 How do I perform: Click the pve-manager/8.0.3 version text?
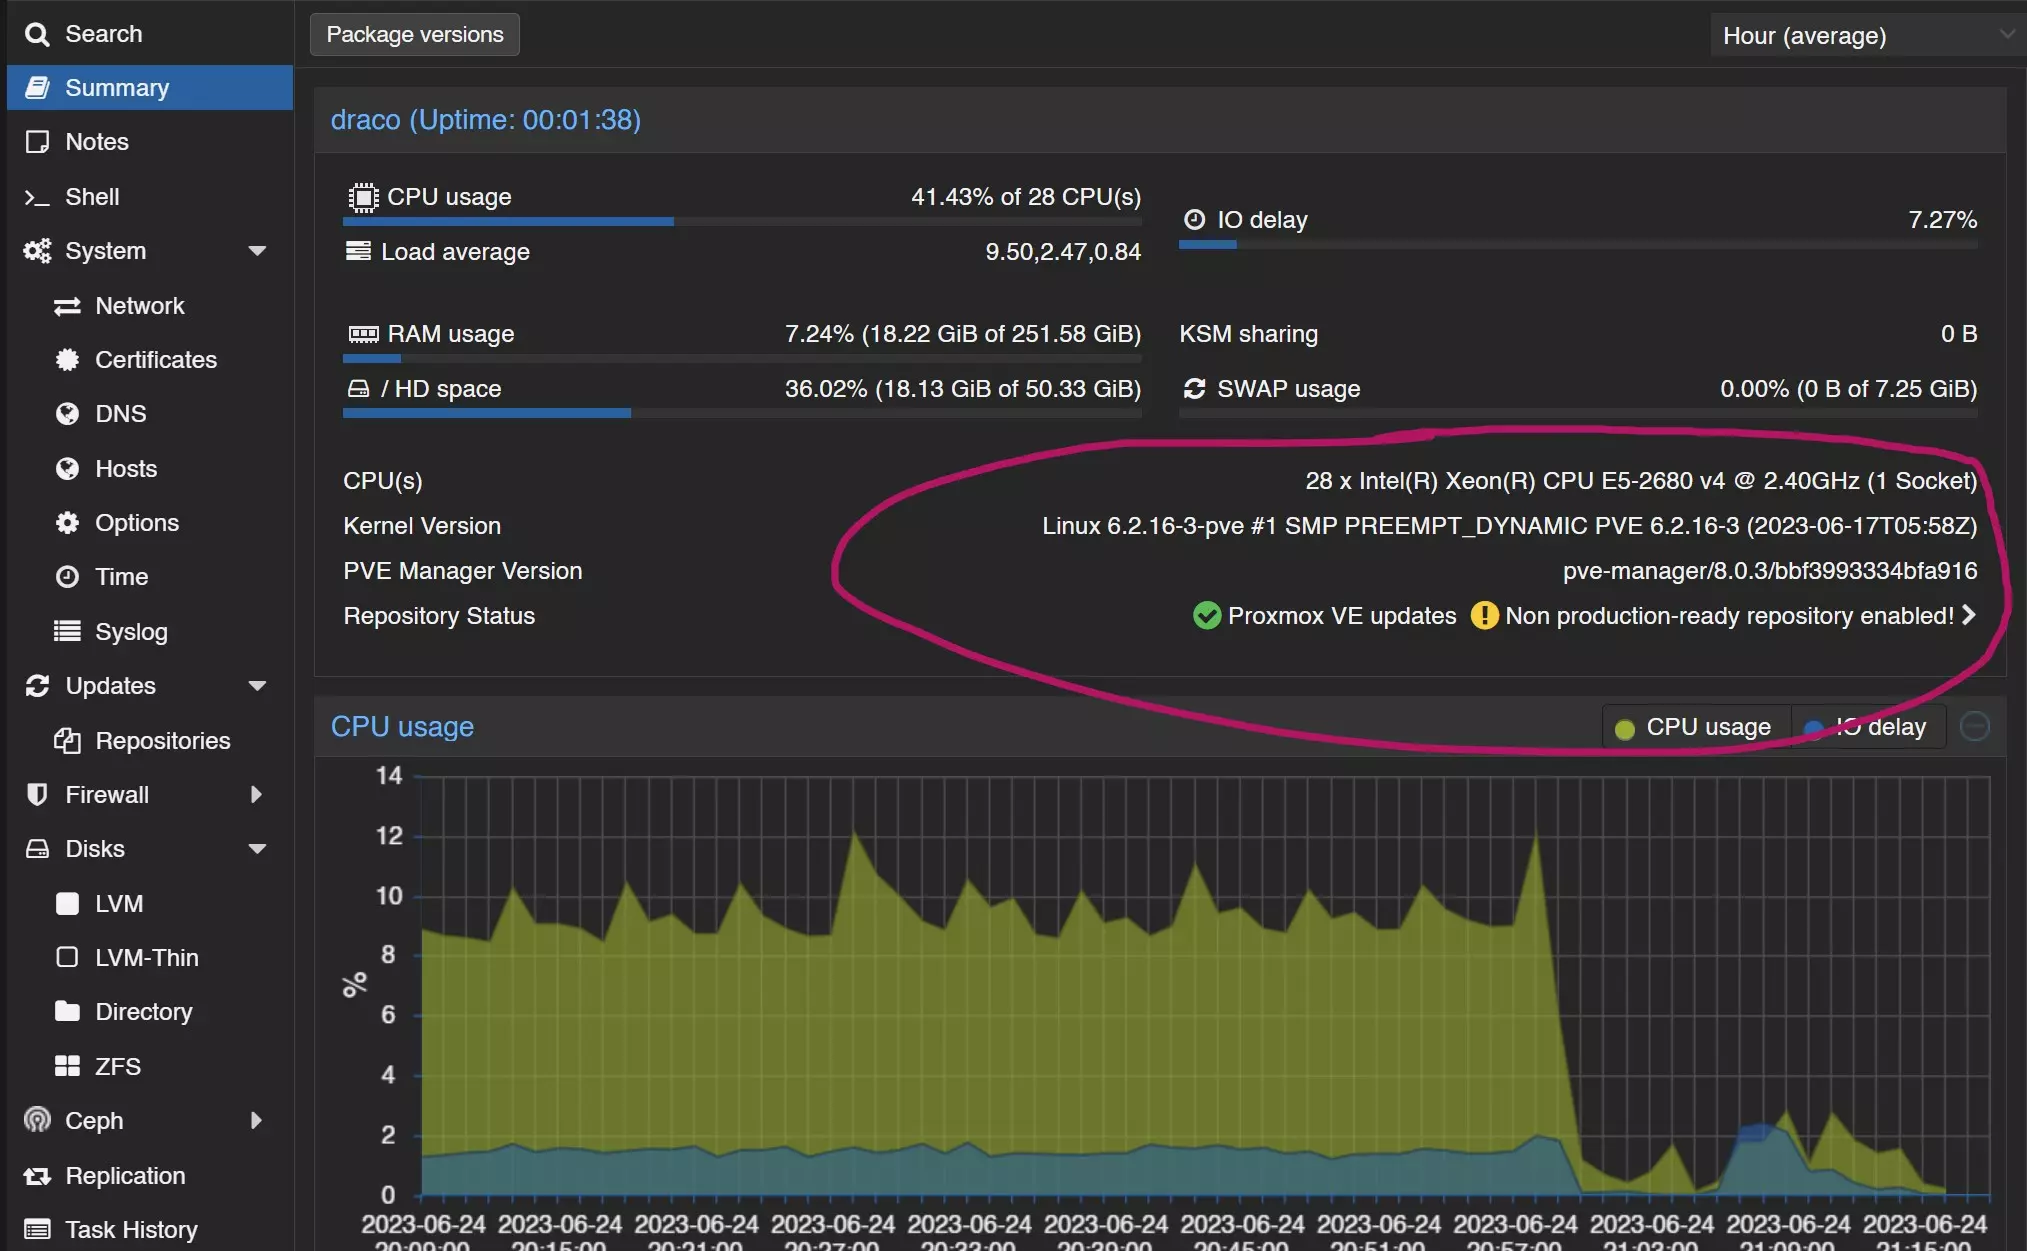point(1770,571)
